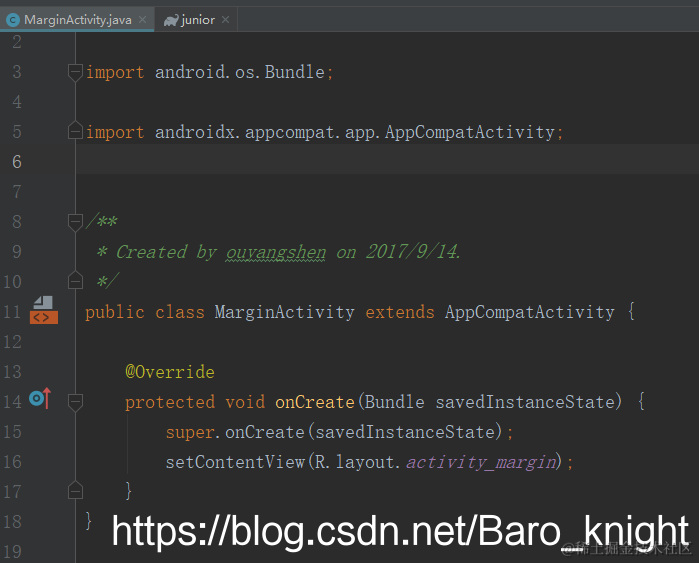Click the word Bundle in the android.os import

coord(295,72)
